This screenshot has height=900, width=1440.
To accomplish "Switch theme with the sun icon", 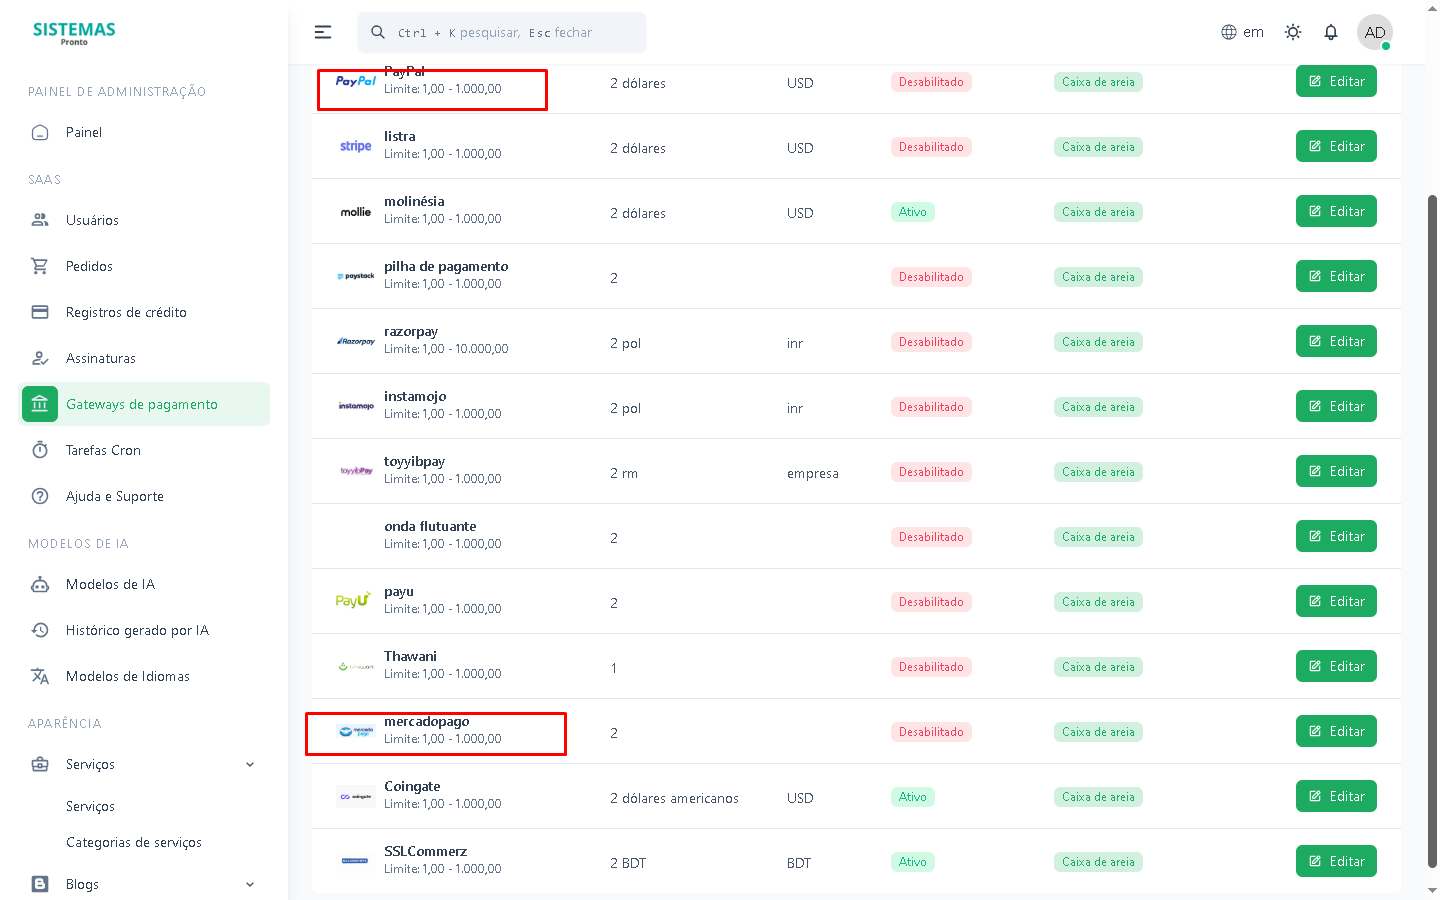I will [1293, 32].
